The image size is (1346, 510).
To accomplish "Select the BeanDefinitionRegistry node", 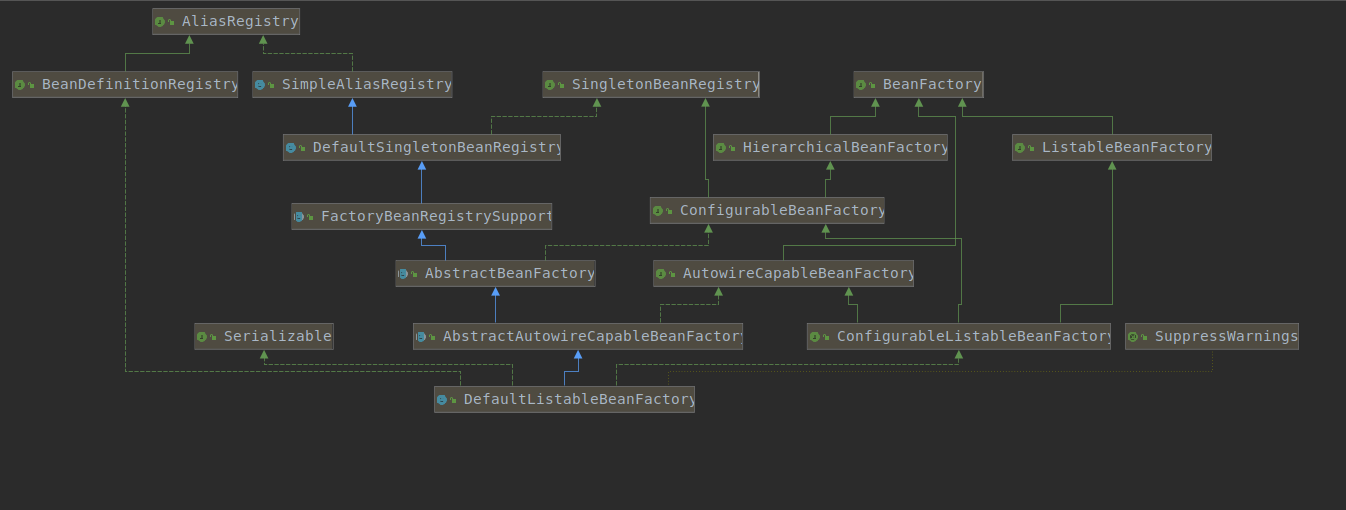I will 125,85.
